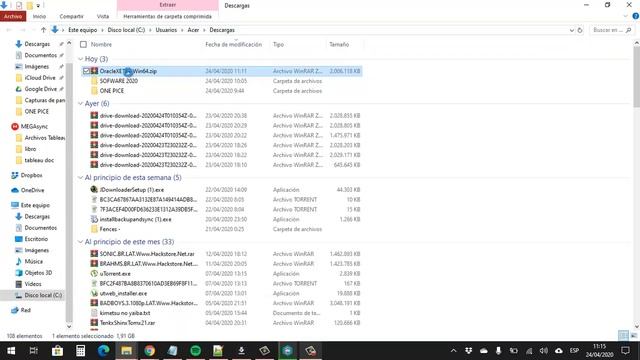Open the address bar history dropdown
Viewport: 640px width, 360px height.
[x=571, y=30]
